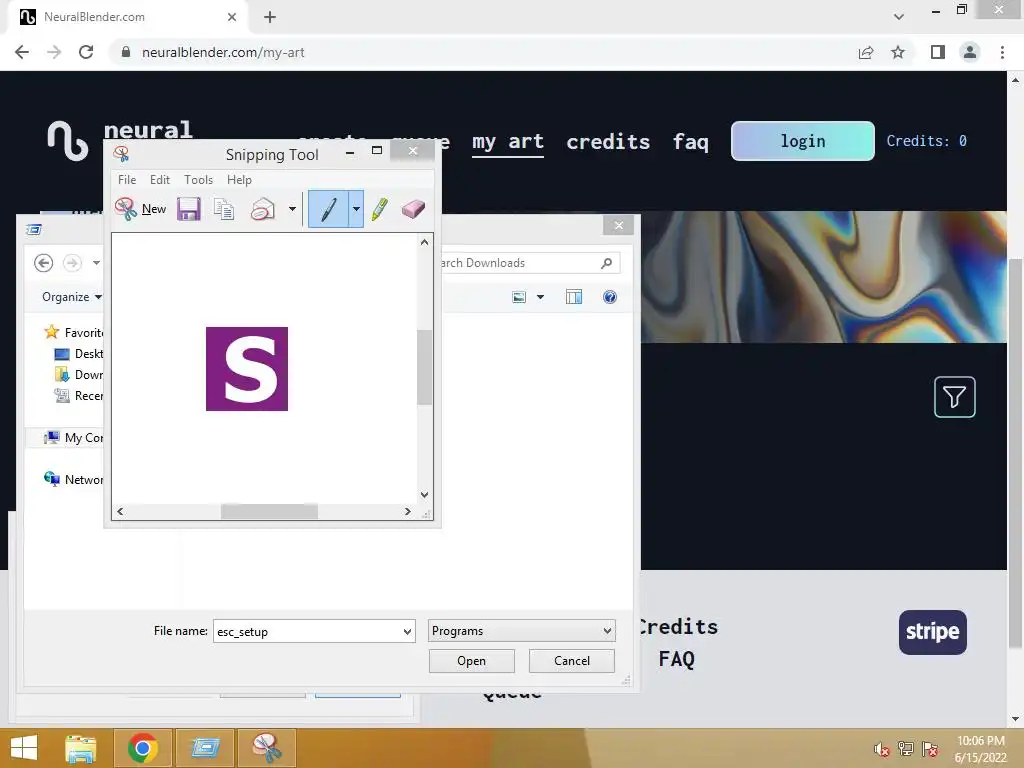Screen dimensions: 1024x768
Task: Open the Chrome three-dot menu
Action: (x=1002, y=52)
